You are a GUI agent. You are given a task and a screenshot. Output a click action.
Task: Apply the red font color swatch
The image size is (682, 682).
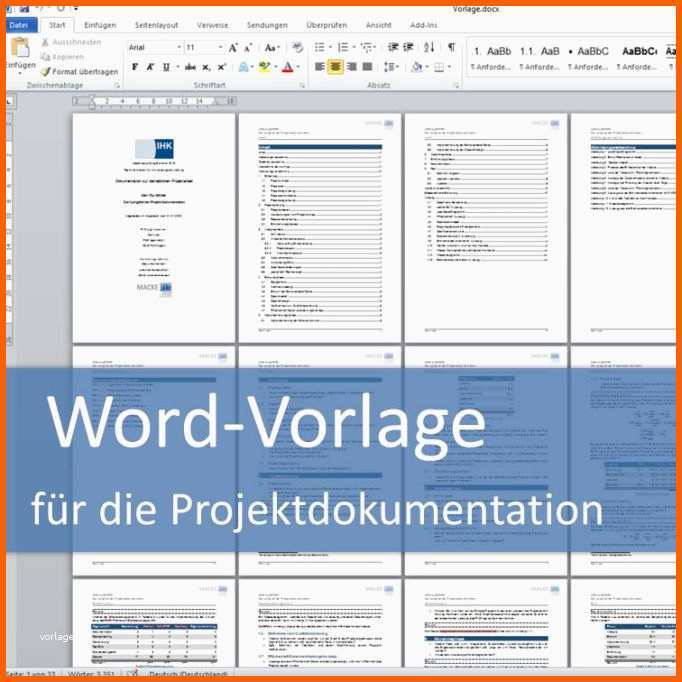click(287, 67)
